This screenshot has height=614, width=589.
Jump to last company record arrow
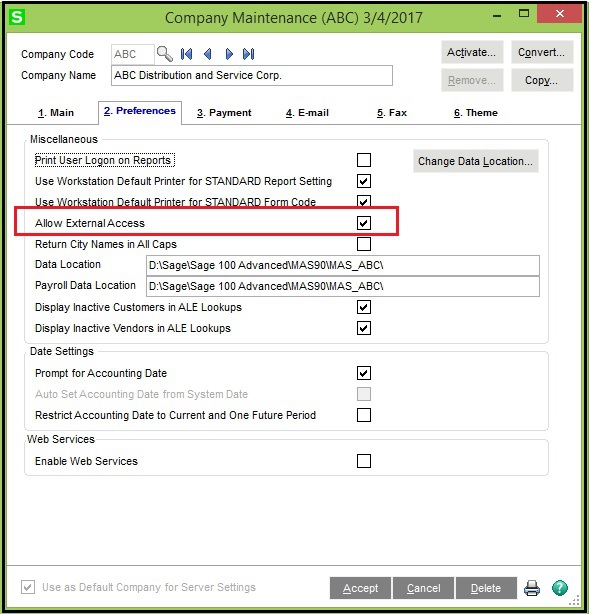(249, 54)
